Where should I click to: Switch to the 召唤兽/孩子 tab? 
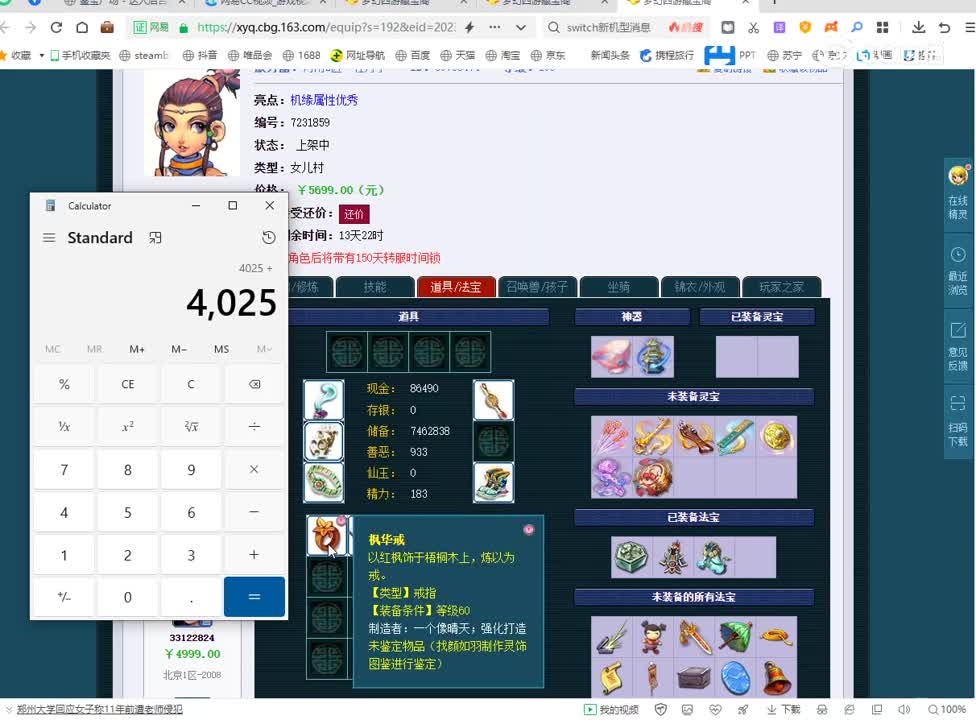pos(537,287)
